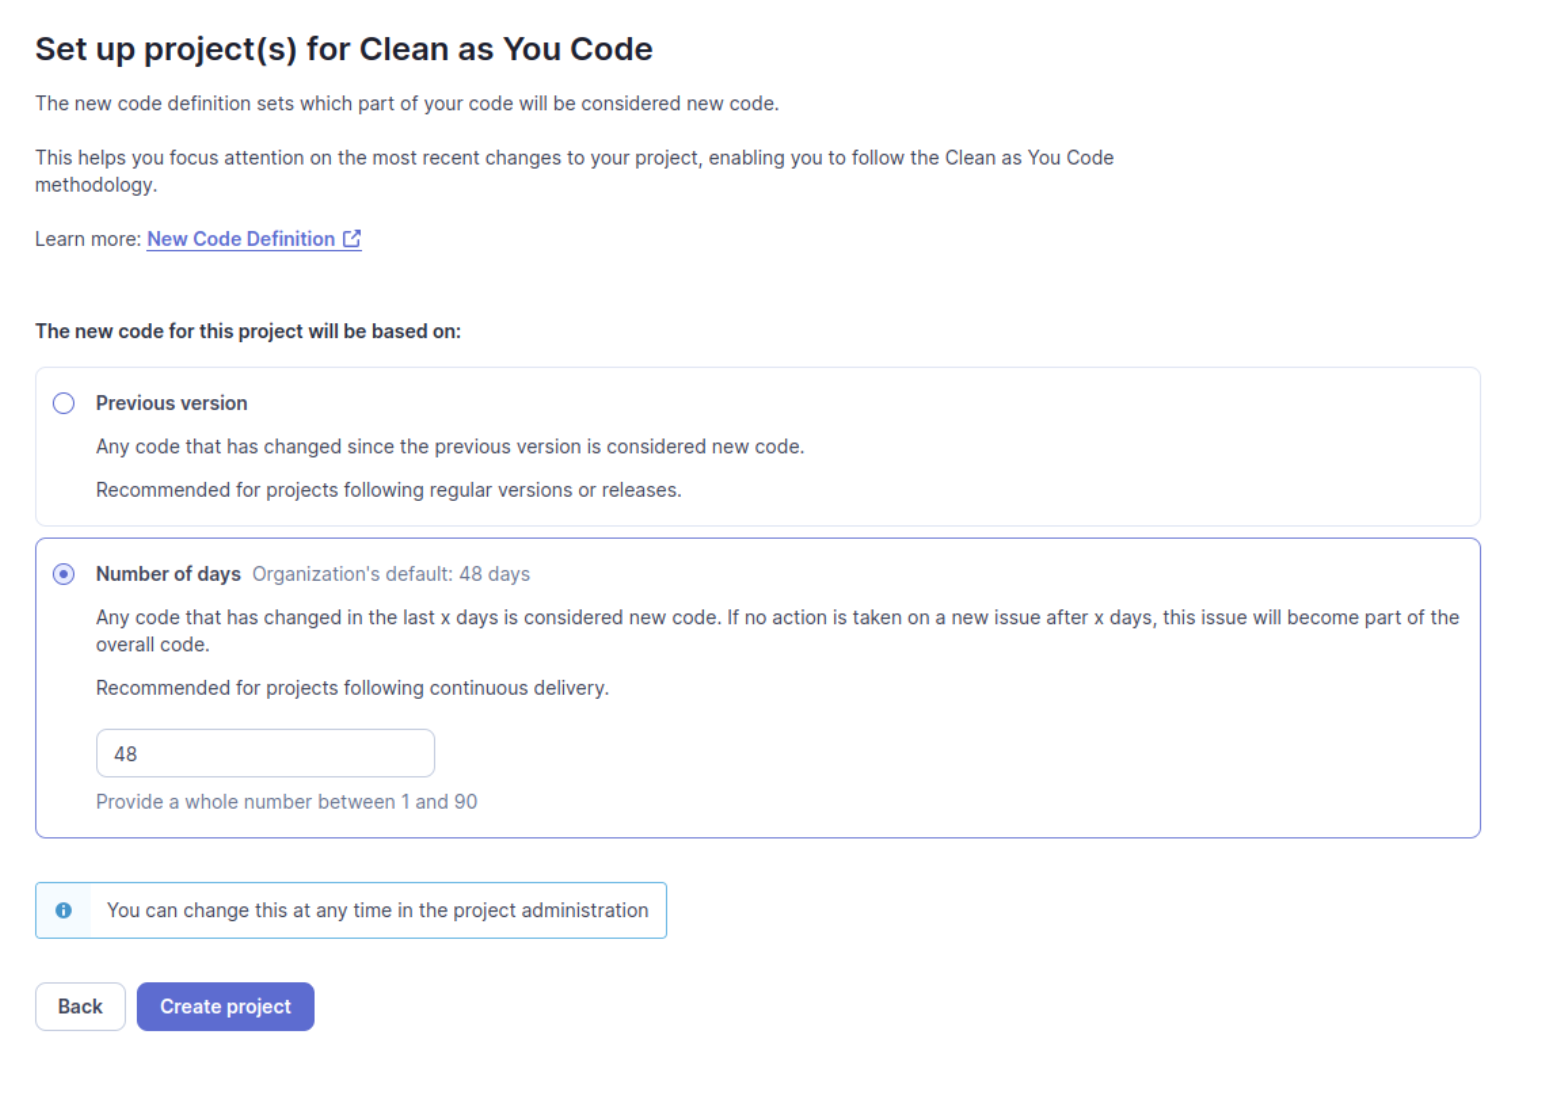
Task: Open the New Code Definition documentation link
Action: (240, 238)
